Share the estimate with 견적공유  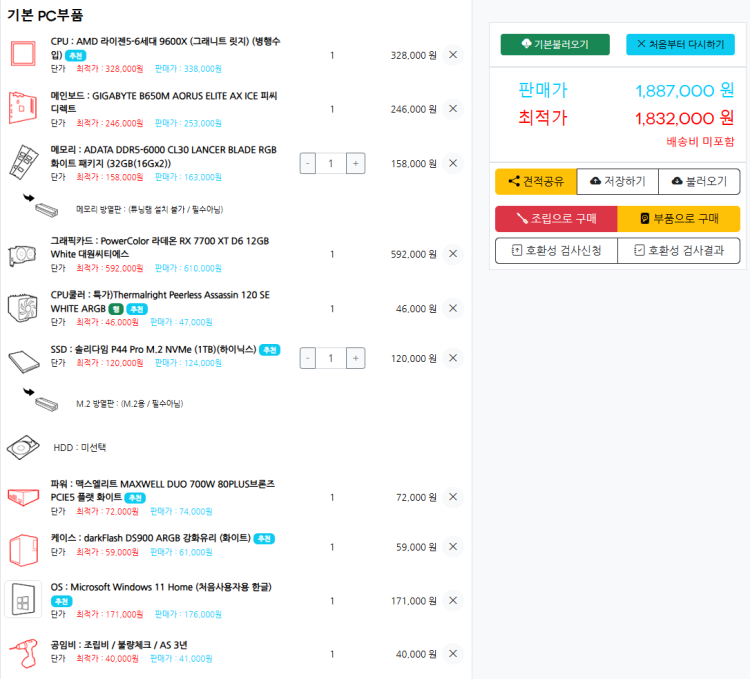[535, 181]
